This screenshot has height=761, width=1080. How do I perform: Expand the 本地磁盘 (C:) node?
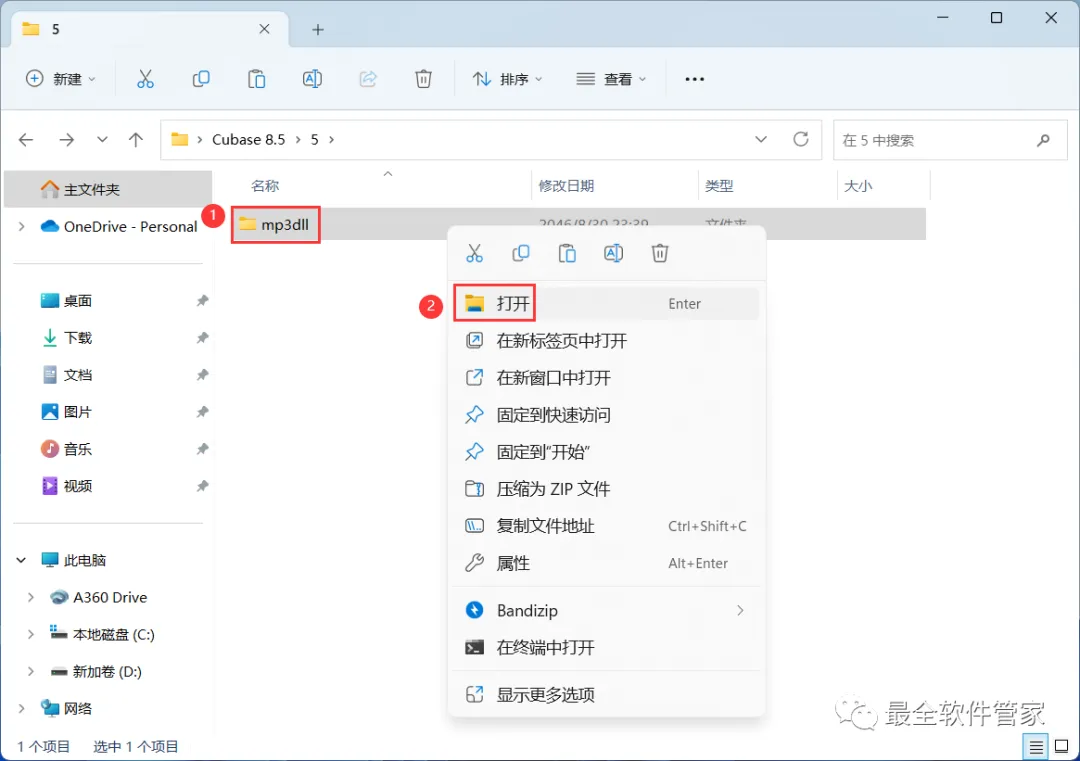click(31, 635)
